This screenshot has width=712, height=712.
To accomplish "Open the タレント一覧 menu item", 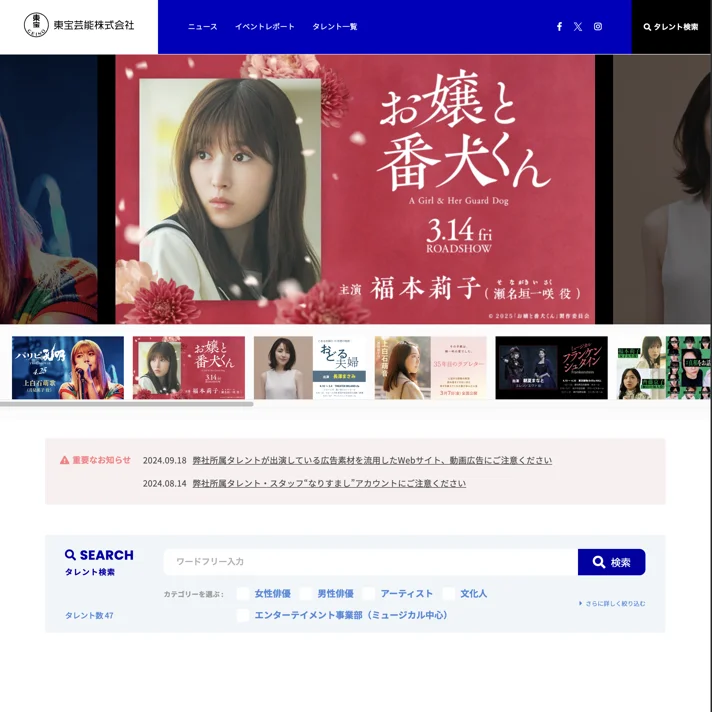I will click(335, 27).
